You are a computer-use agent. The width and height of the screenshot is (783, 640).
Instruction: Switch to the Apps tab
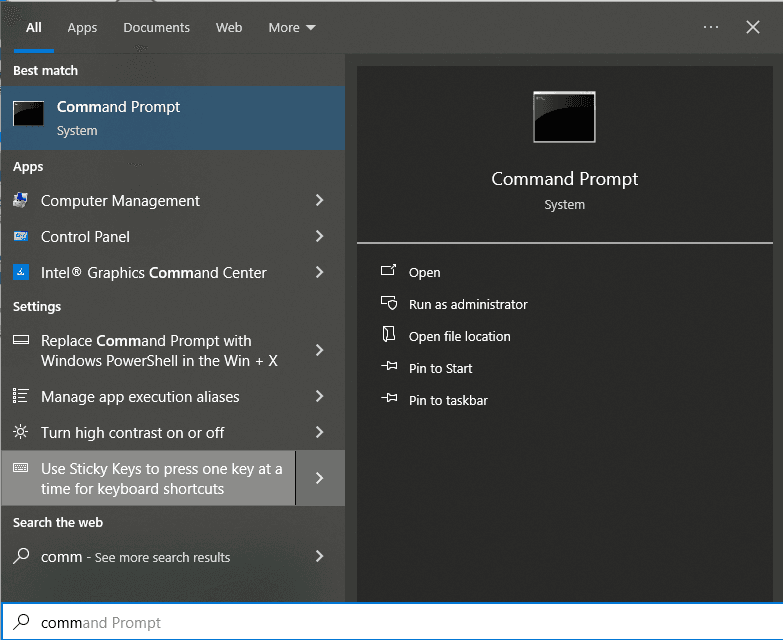coord(82,27)
